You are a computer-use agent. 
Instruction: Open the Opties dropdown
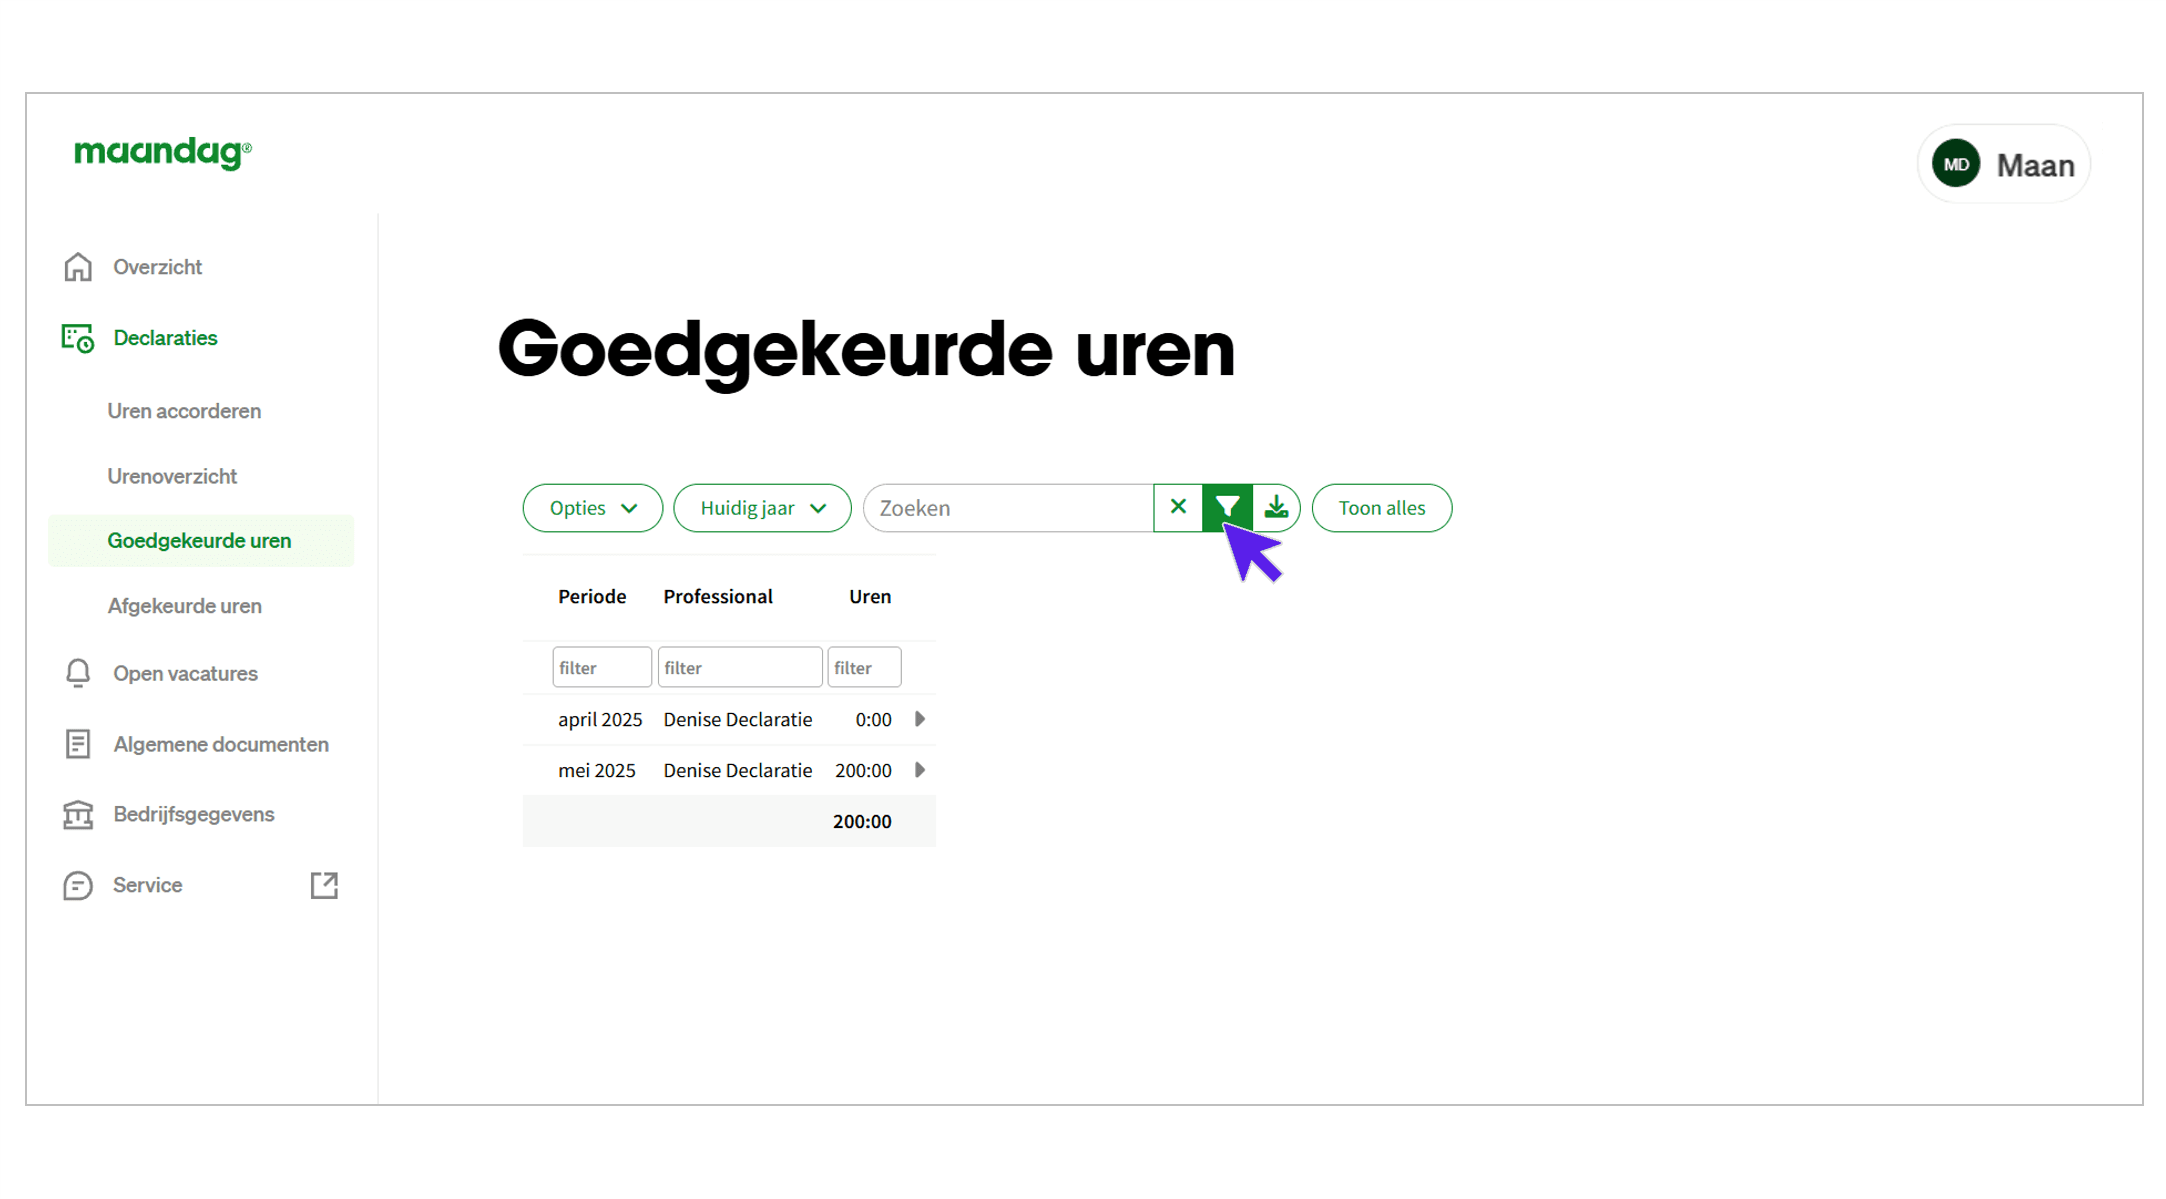[592, 507]
